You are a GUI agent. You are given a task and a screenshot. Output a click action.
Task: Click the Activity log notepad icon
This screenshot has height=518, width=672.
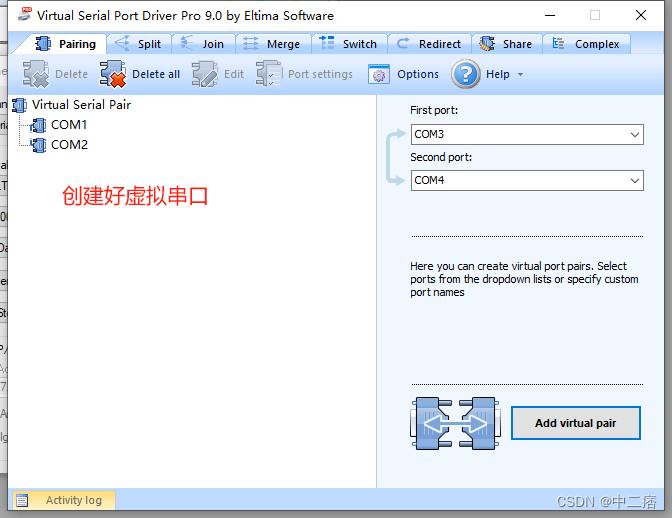(22, 500)
